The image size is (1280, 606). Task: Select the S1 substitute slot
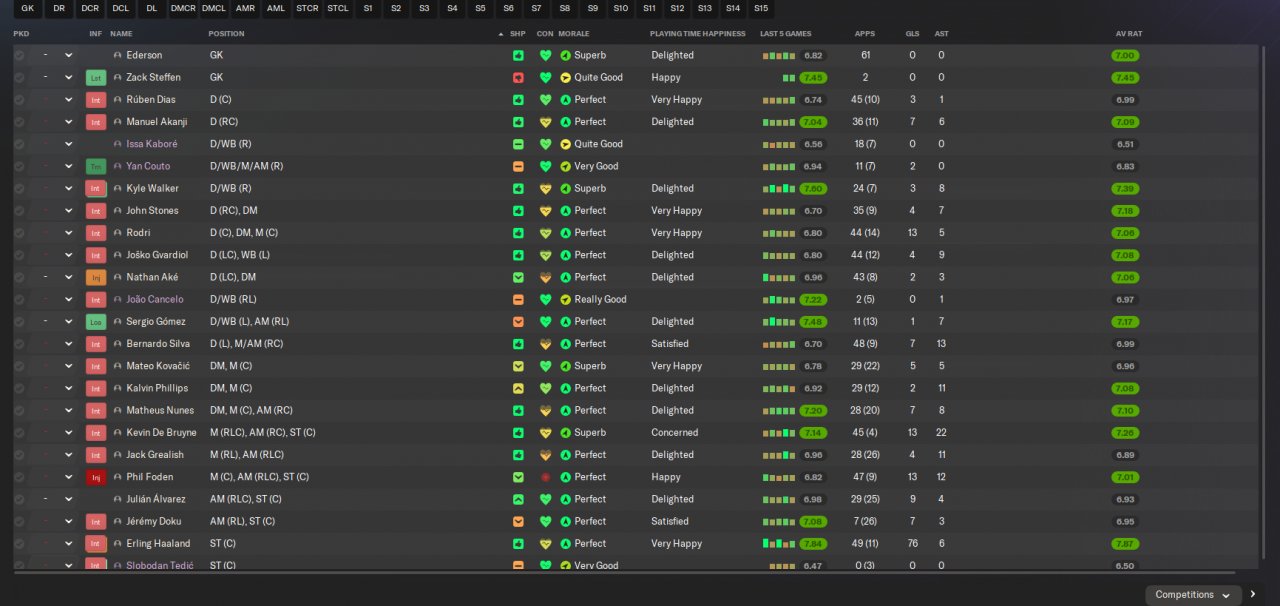point(369,8)
